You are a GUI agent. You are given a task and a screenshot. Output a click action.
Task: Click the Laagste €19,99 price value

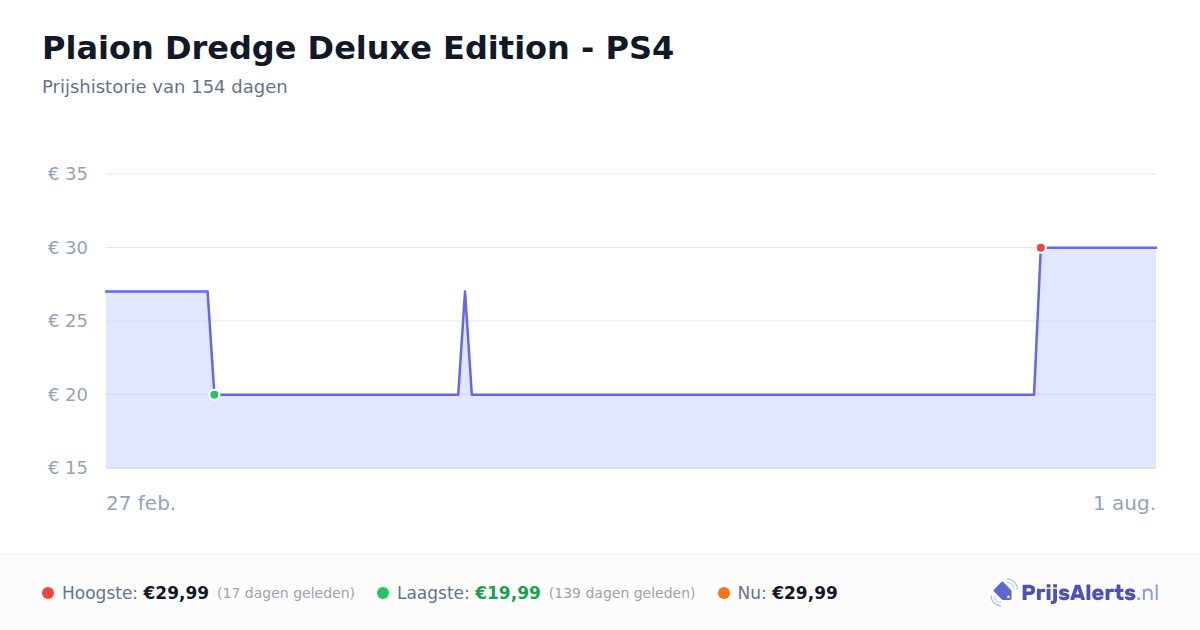[508, 593]
